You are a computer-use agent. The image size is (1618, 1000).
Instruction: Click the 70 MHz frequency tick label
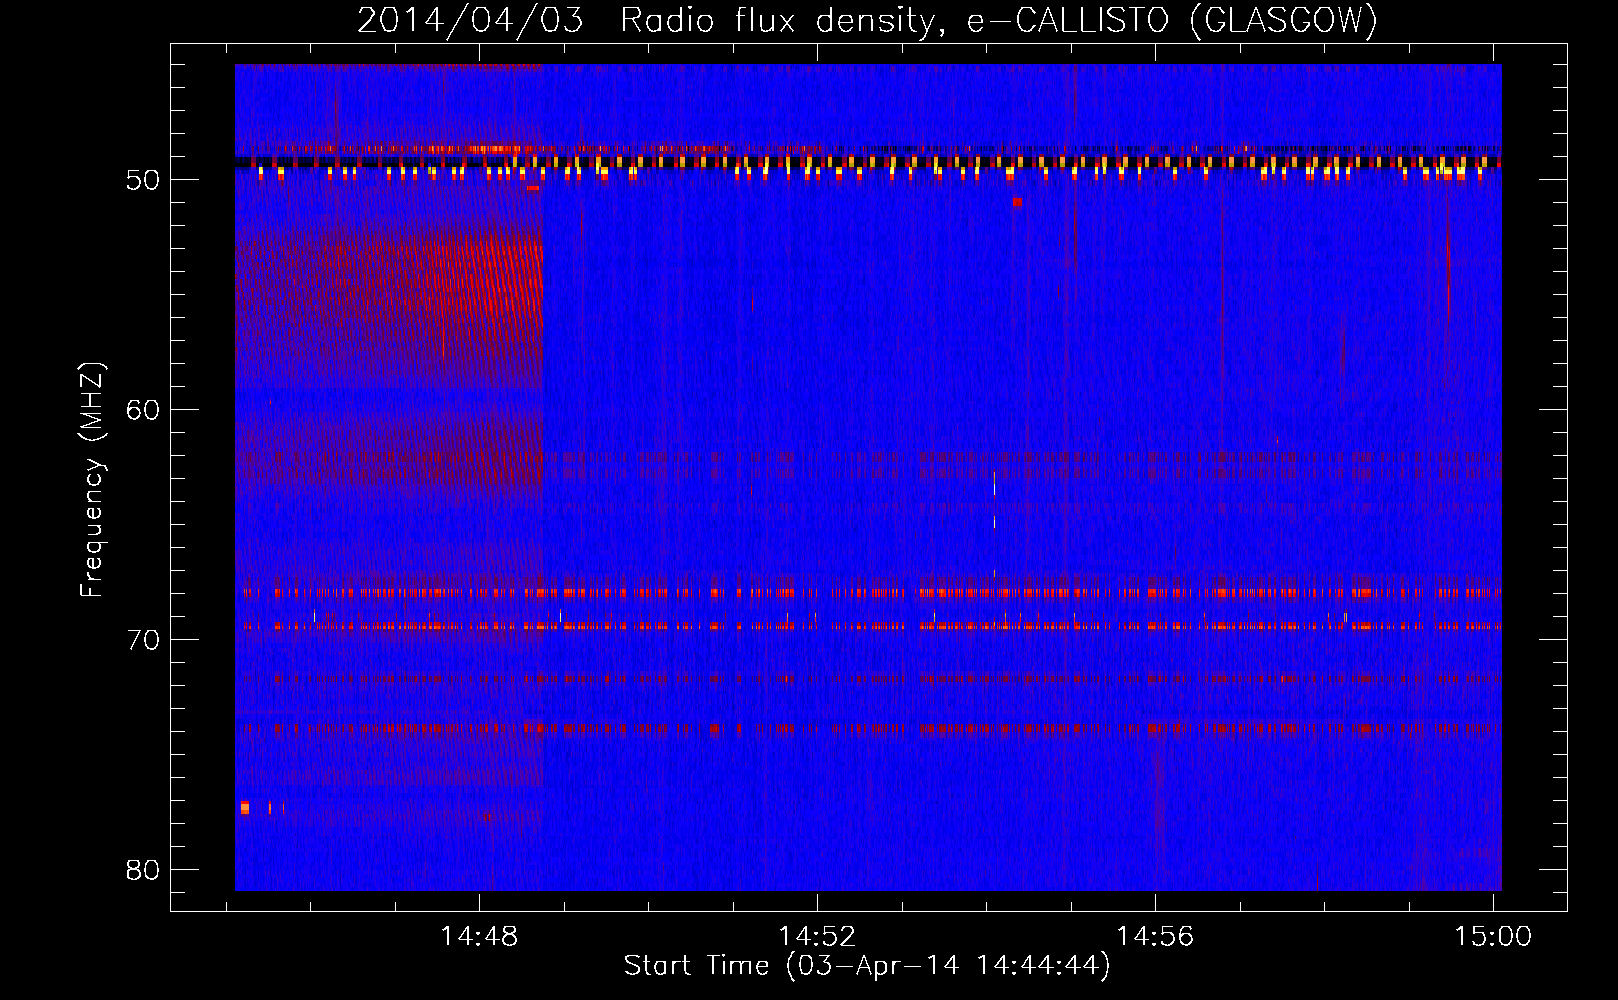click(143, 640)
